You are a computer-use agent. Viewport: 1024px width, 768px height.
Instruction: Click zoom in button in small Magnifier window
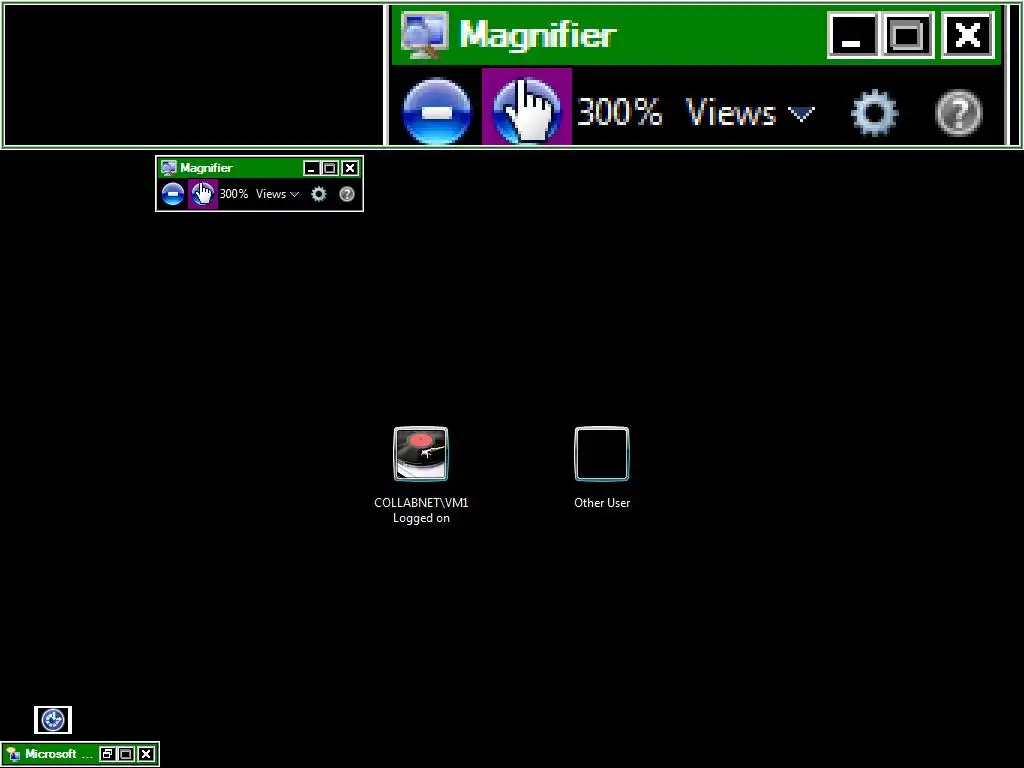coord(202,194)
